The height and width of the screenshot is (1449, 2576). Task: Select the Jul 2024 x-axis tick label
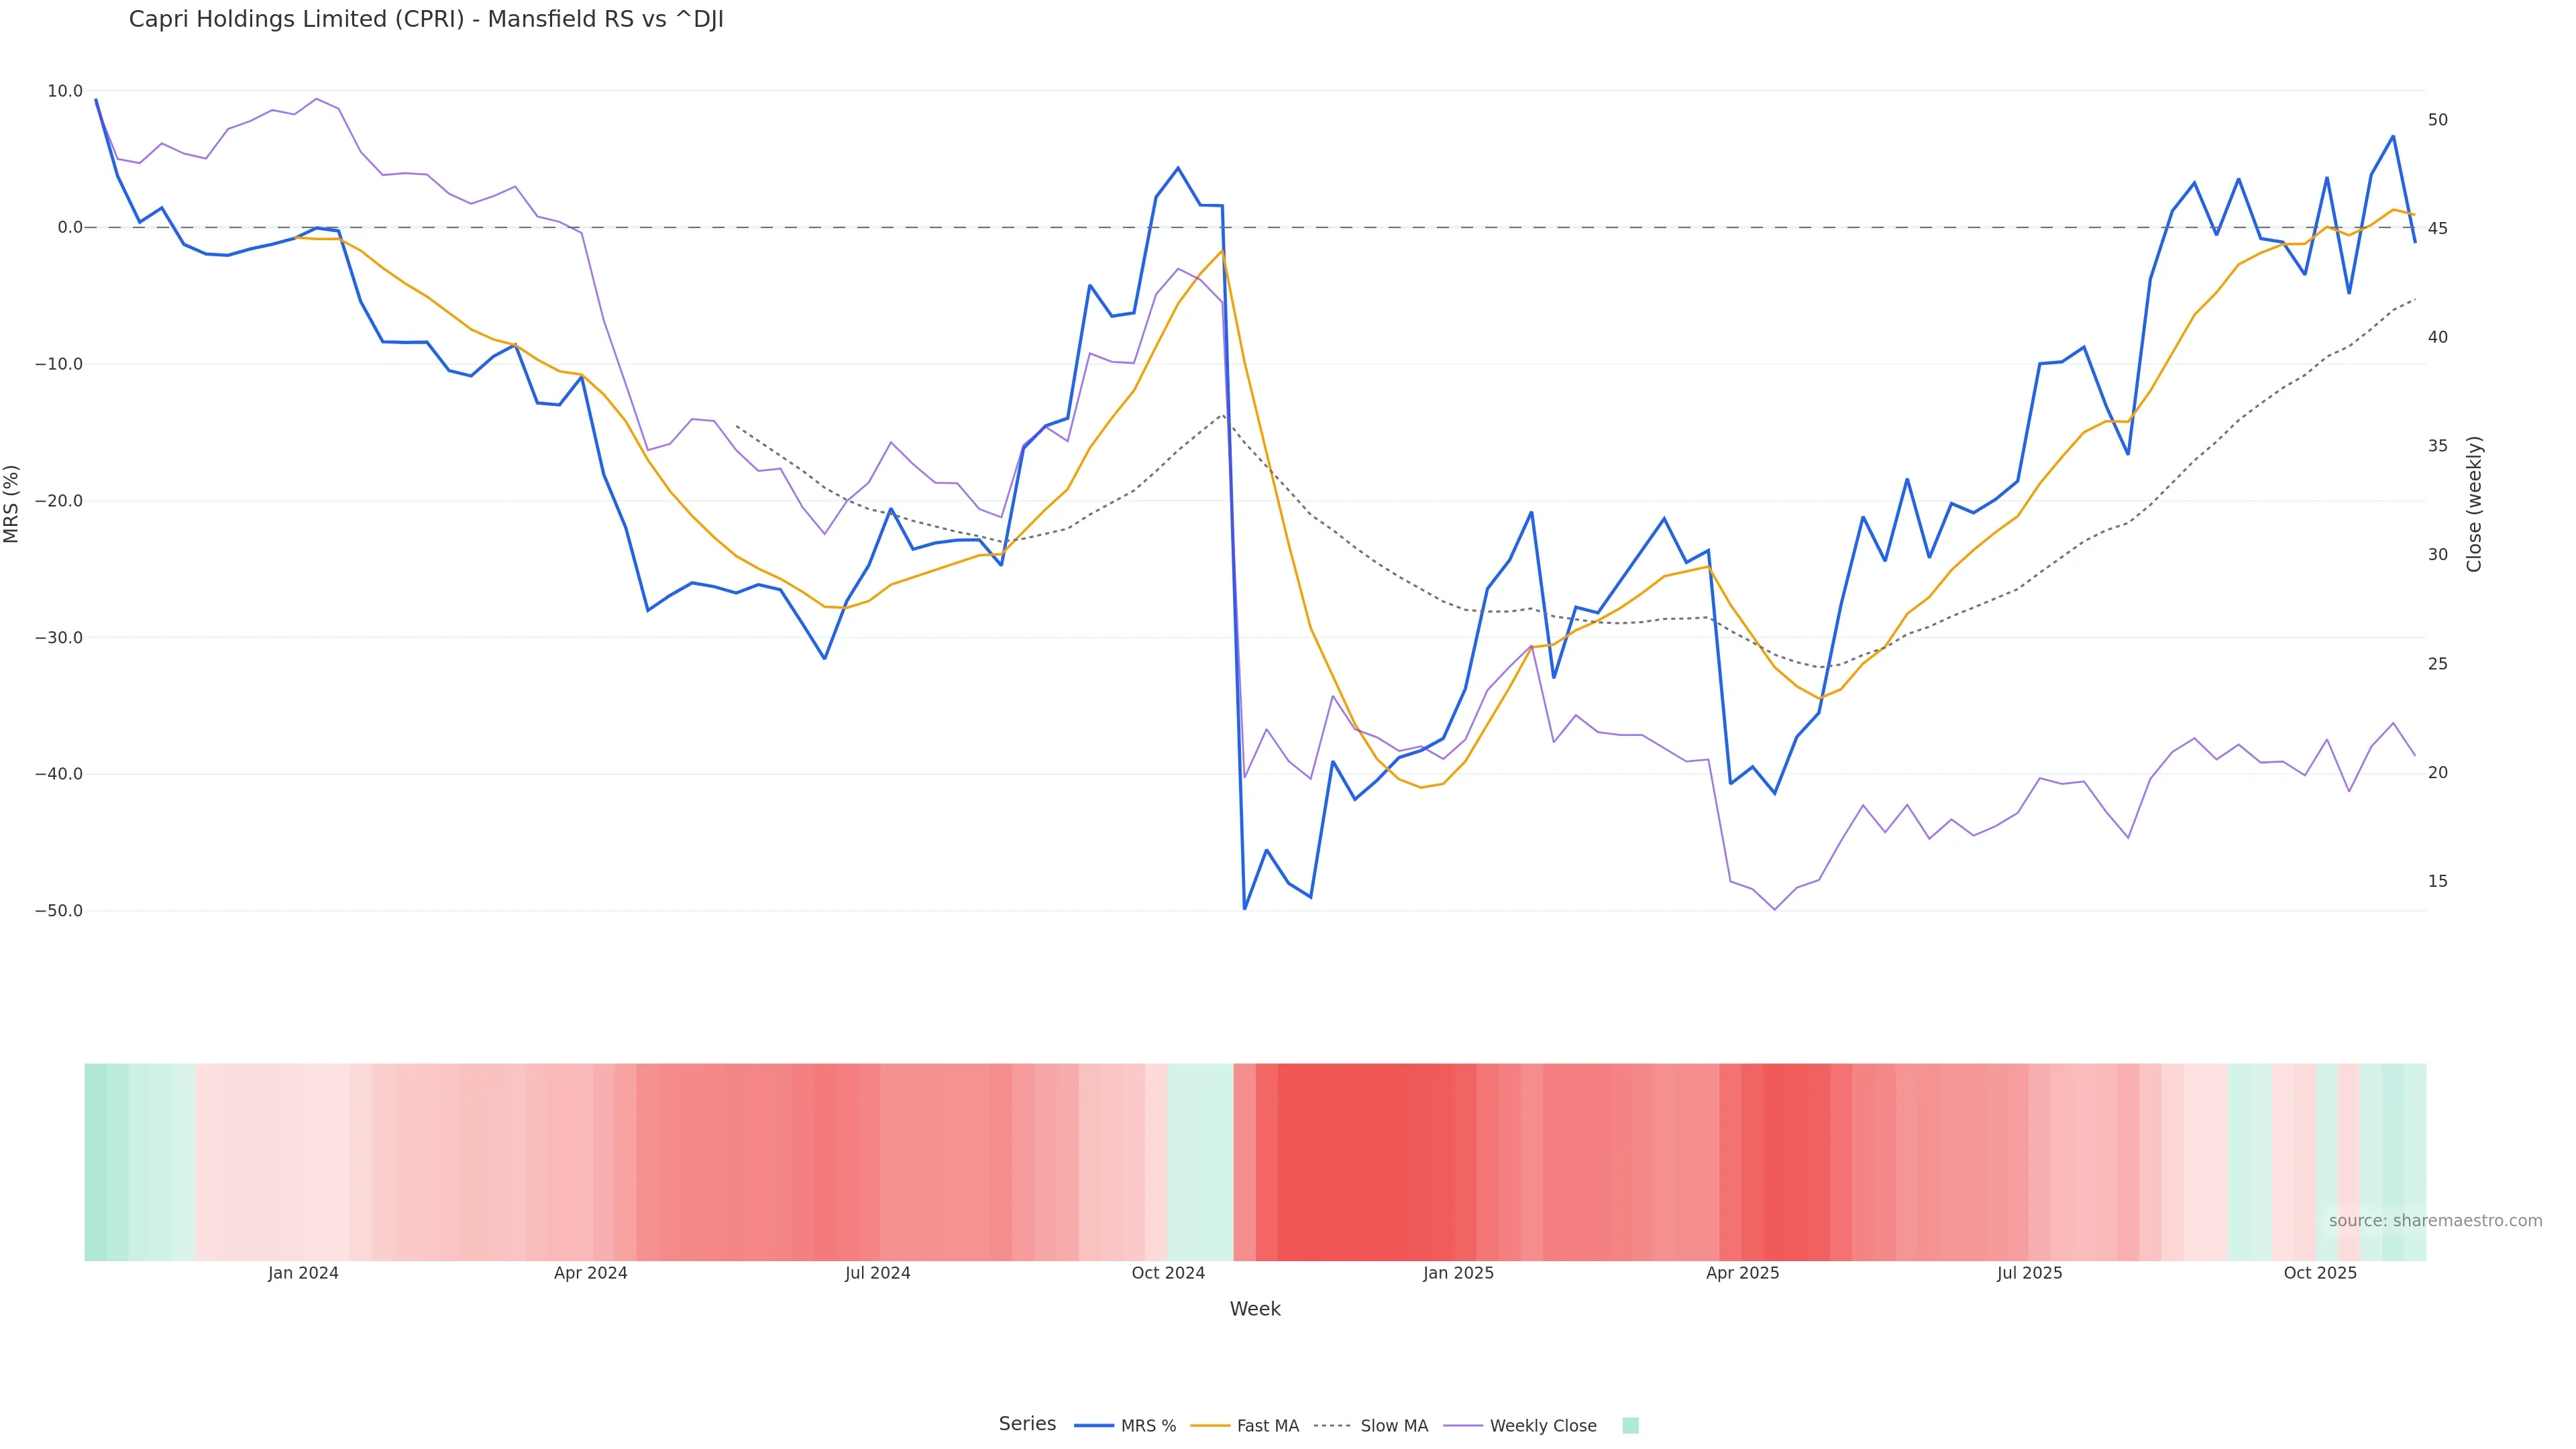coord(878,1273)
